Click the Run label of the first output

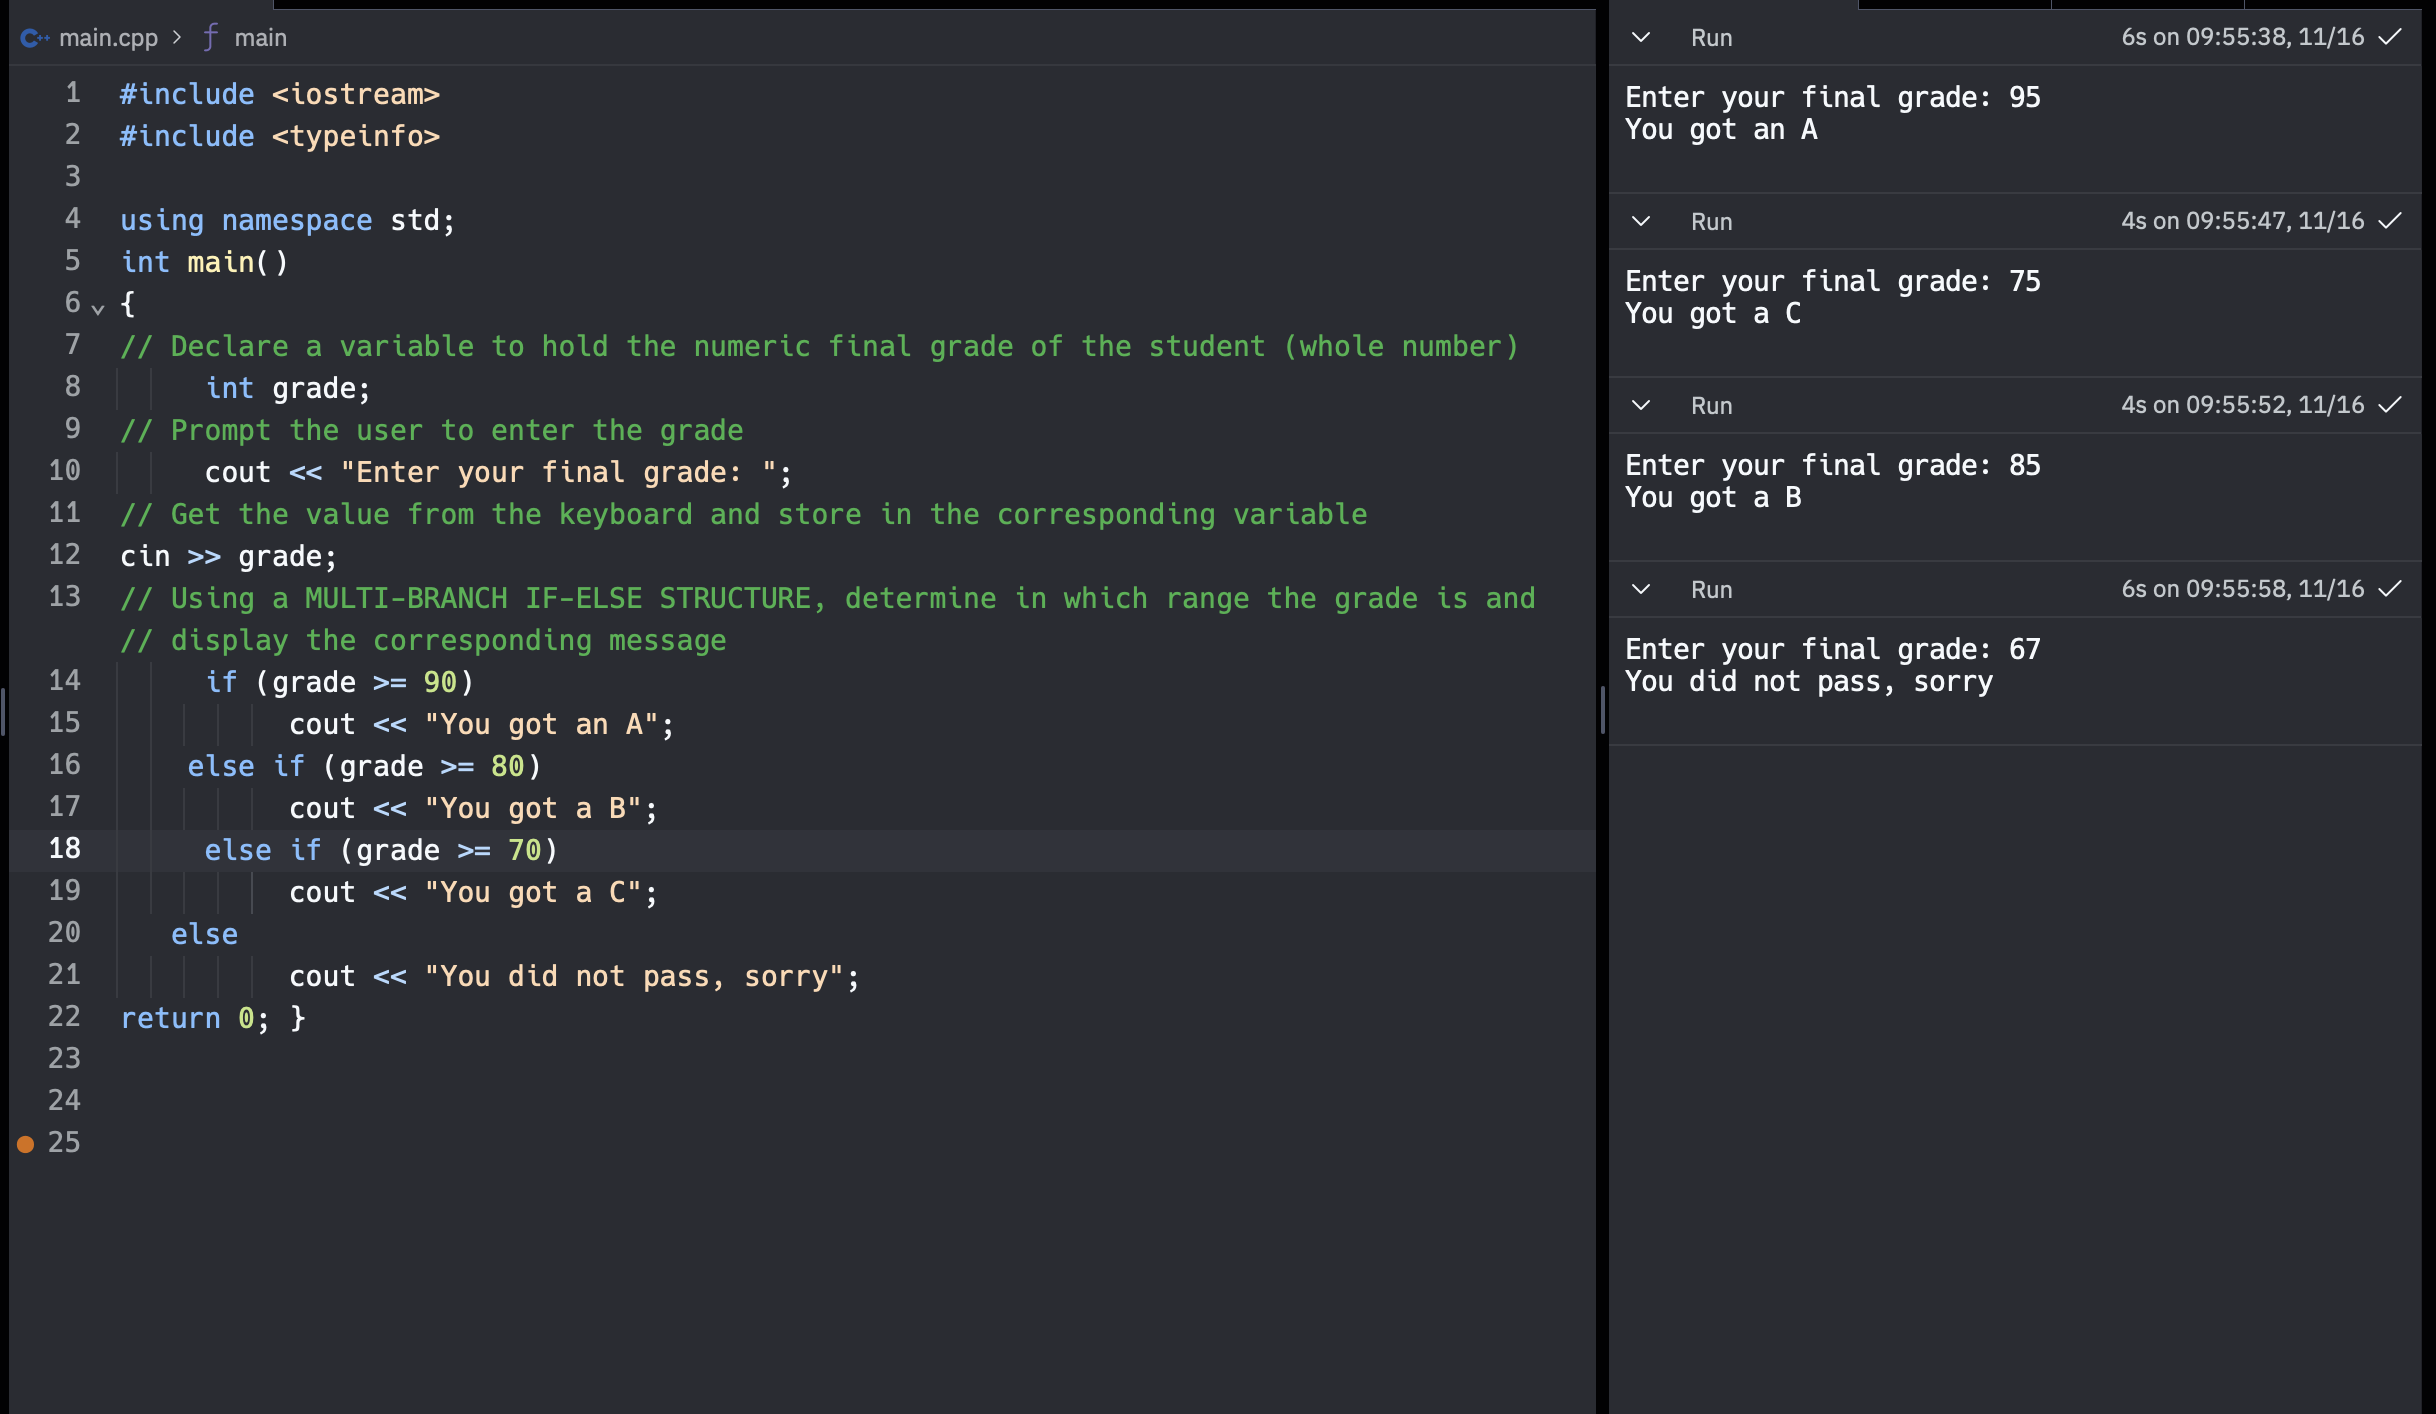[x=1711, y=38]
